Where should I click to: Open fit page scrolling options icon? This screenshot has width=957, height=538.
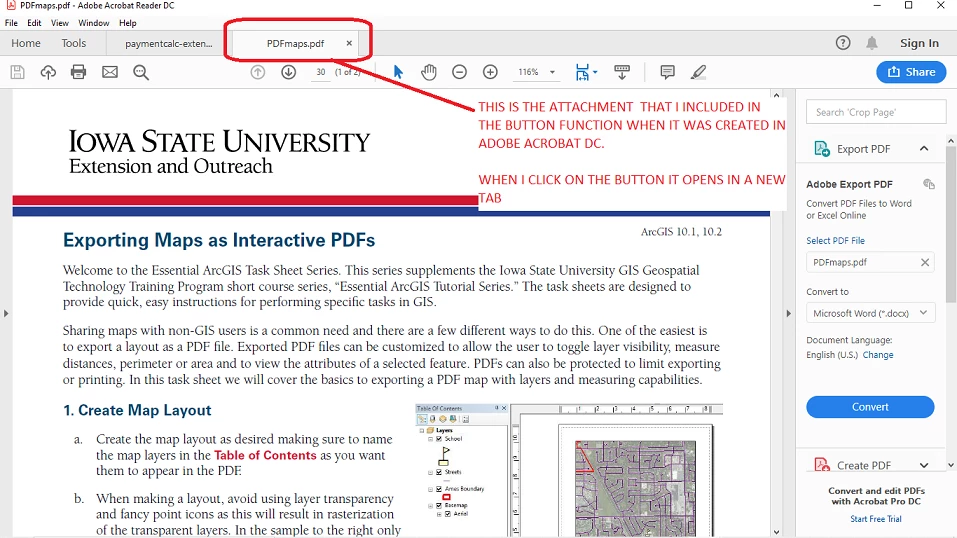(586, 72)
